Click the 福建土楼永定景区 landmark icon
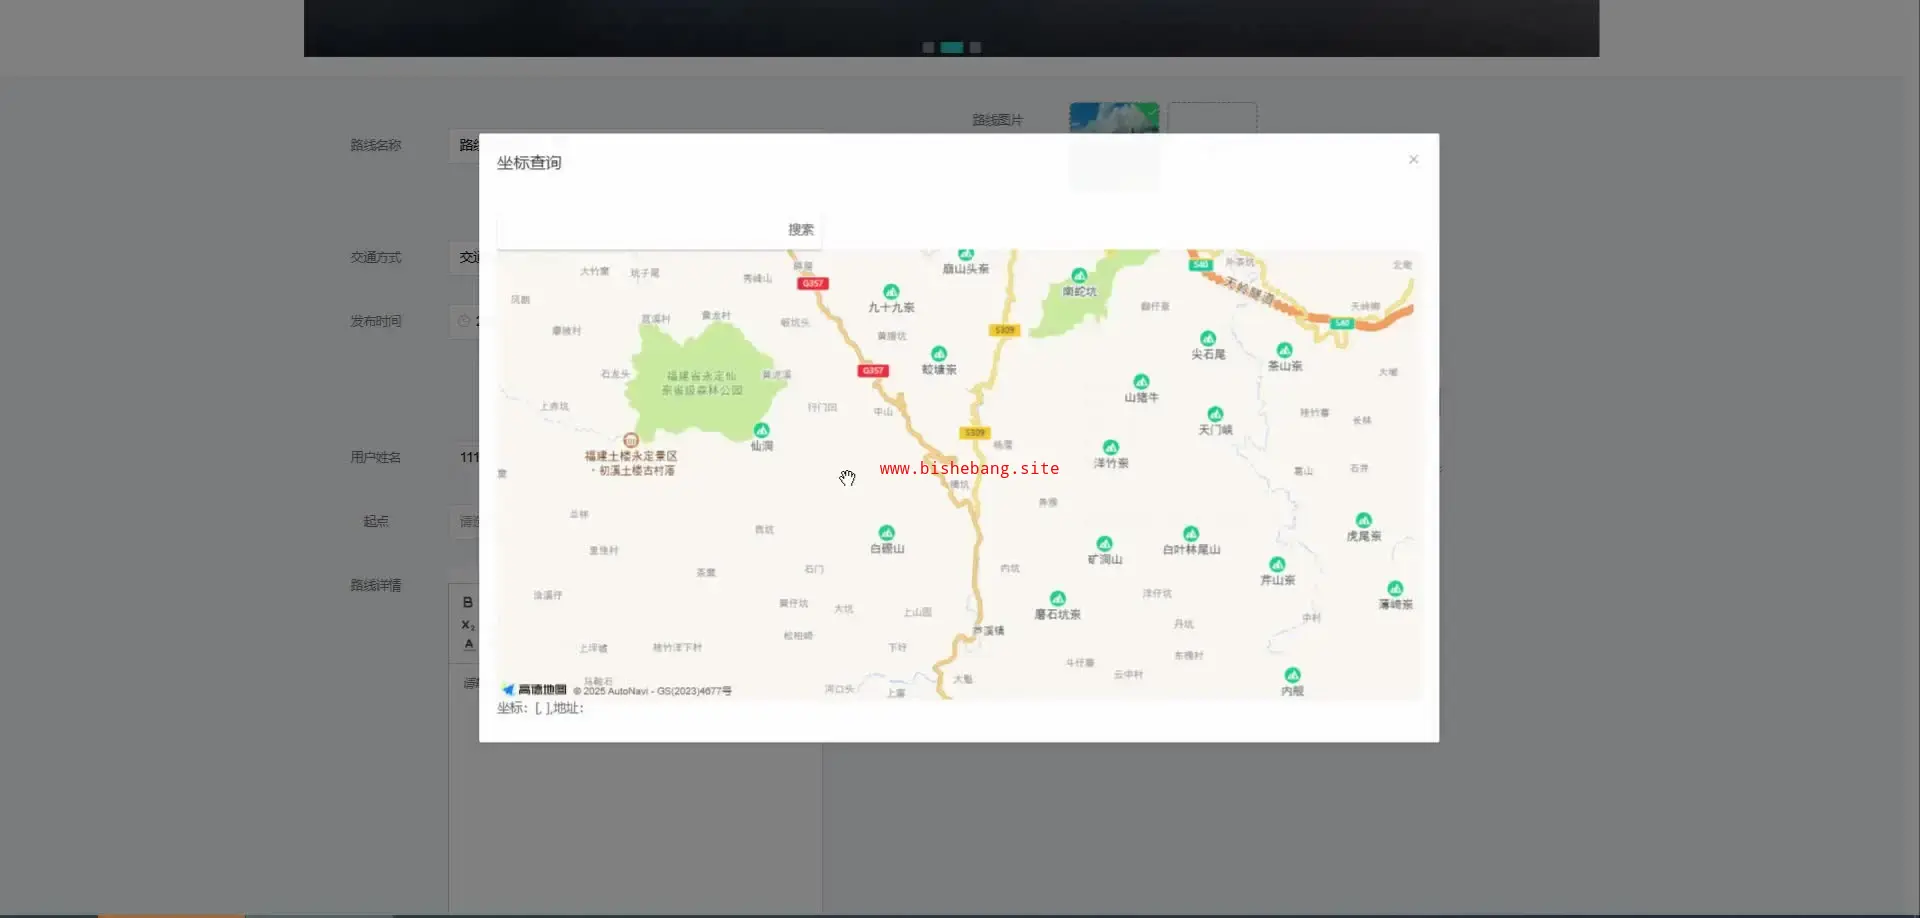The image size is (1920, 918). point(630,440)
